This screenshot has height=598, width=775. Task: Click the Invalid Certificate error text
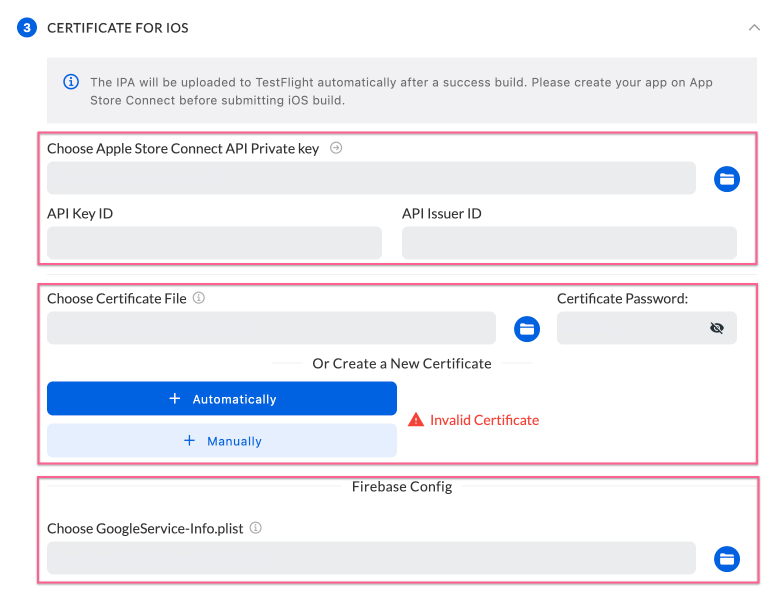pos(484,421)
